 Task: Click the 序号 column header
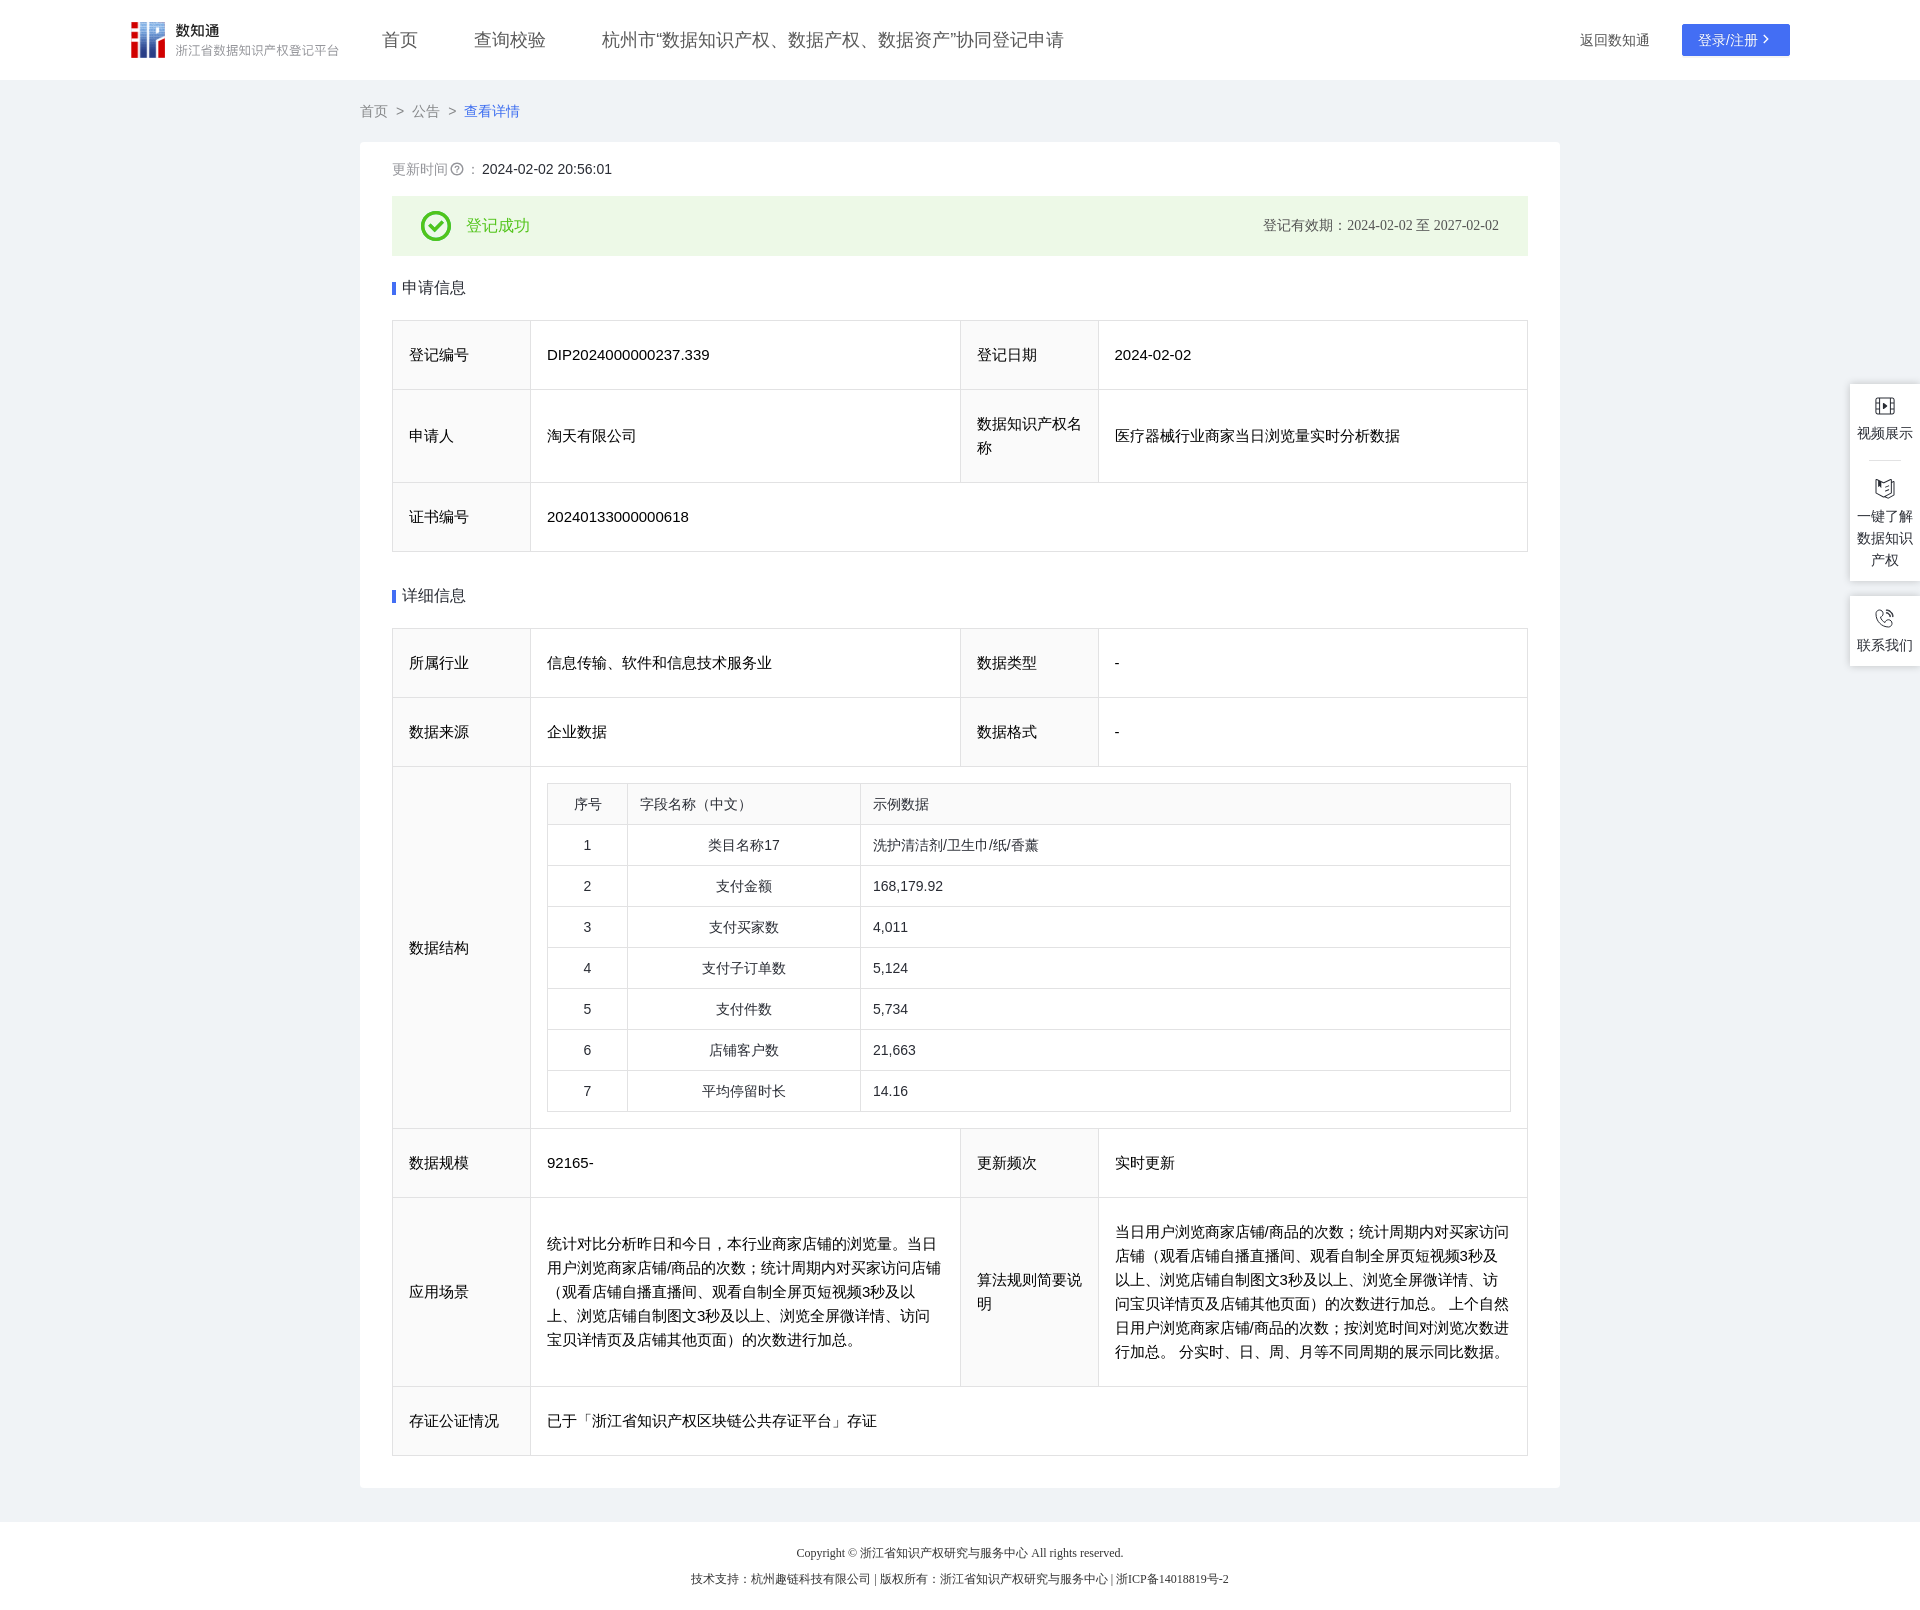point(588,805)
